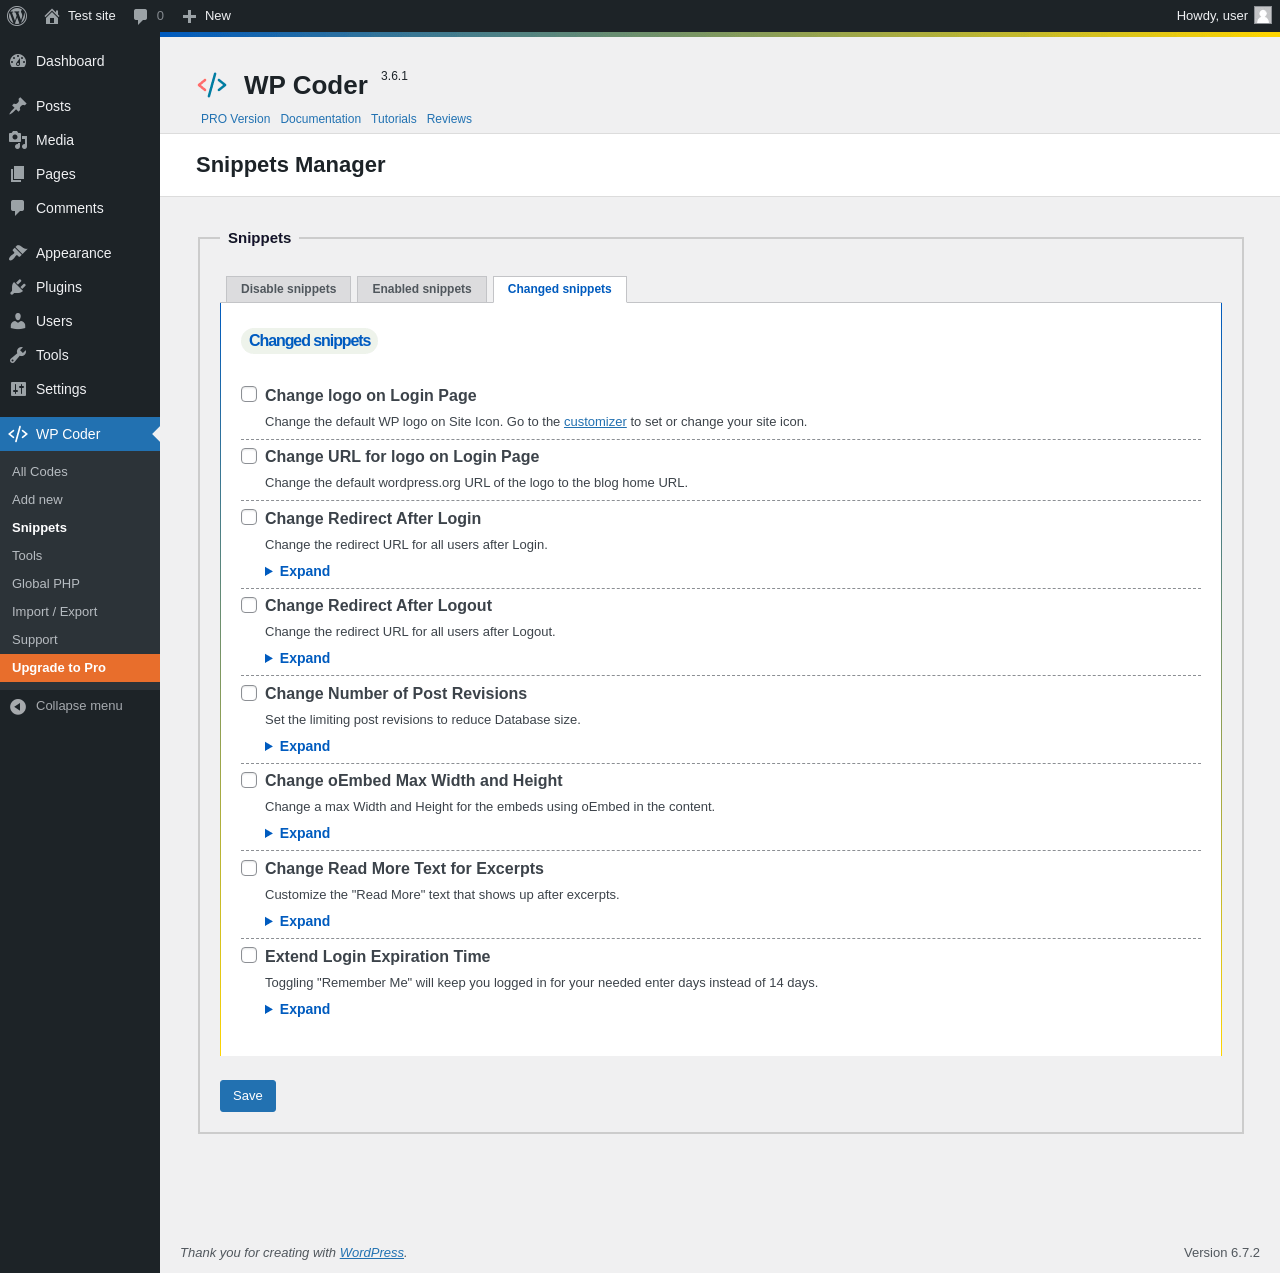Enable Change Number of Post Revisions

pos(249,693)
